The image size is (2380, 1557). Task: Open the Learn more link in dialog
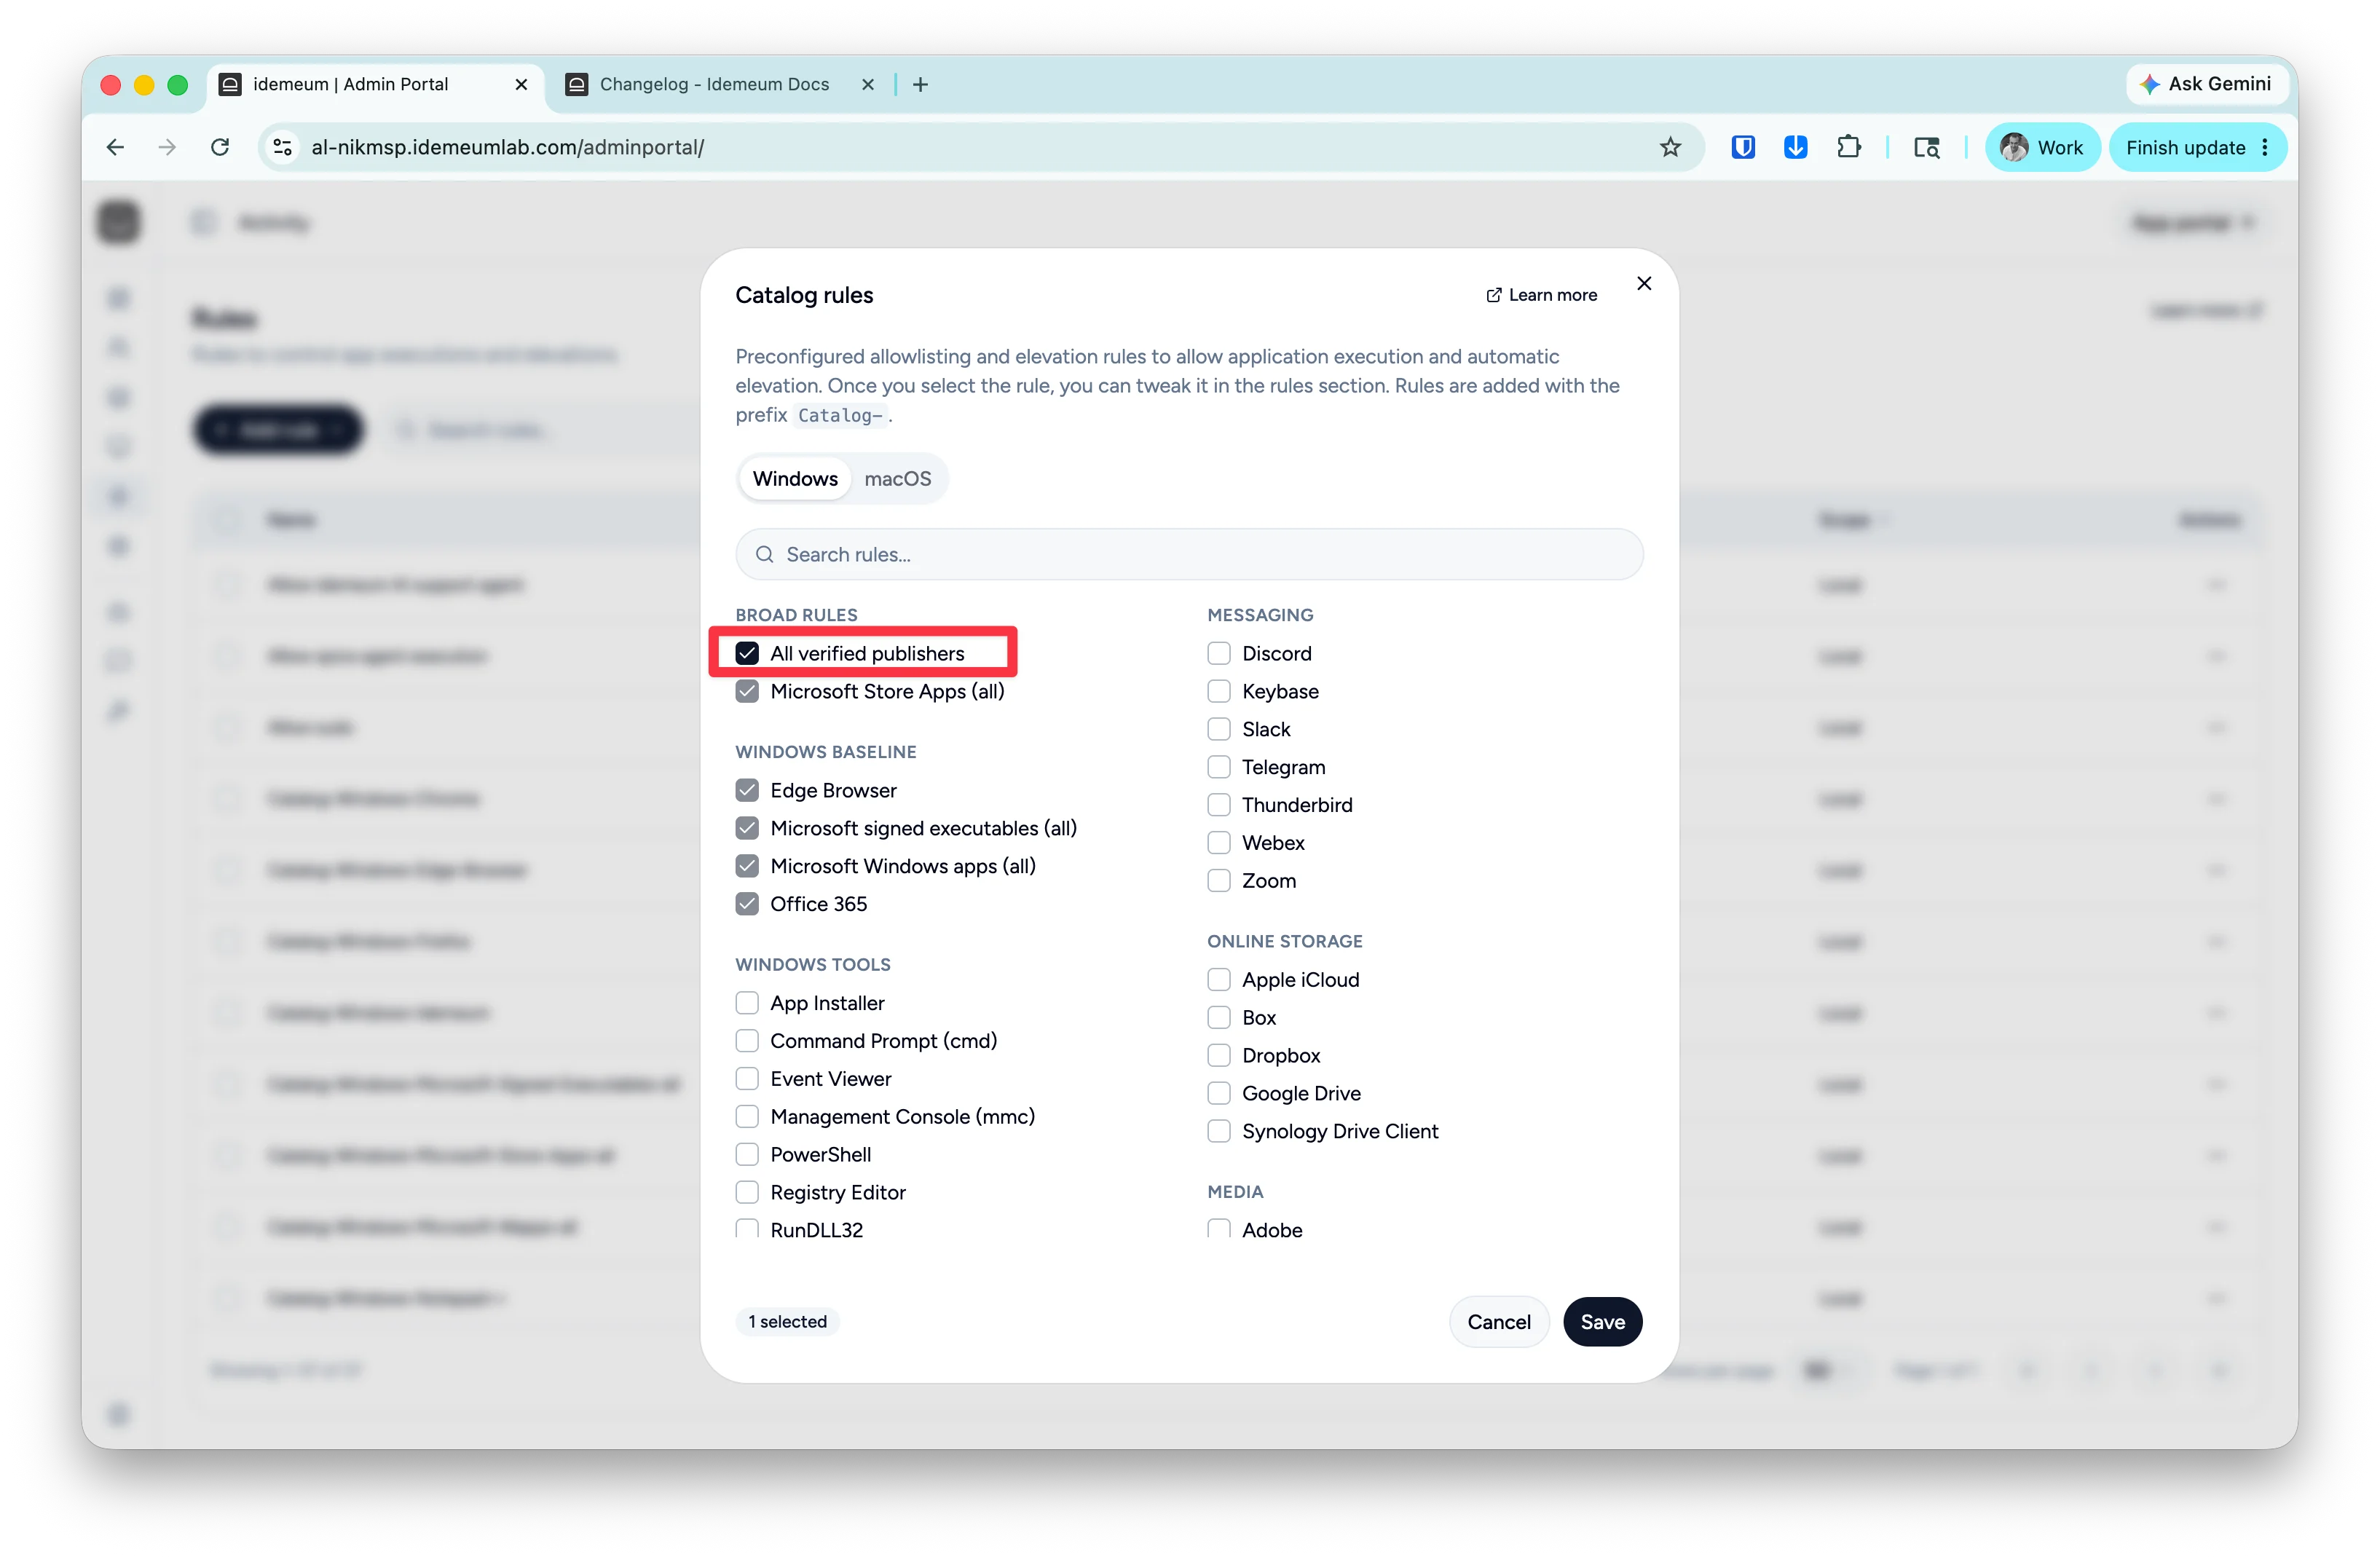[1541, 295]
